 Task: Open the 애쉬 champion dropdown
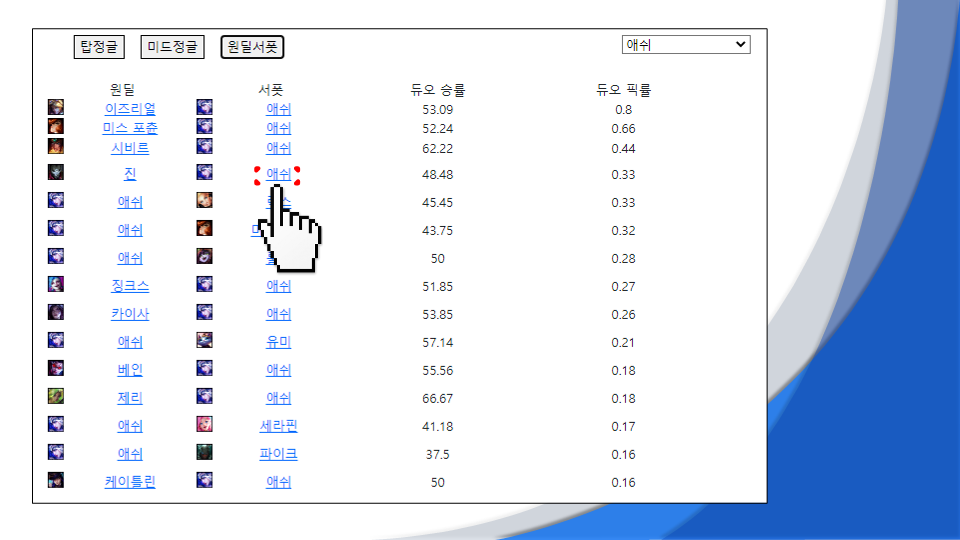[x=686, y=45]
